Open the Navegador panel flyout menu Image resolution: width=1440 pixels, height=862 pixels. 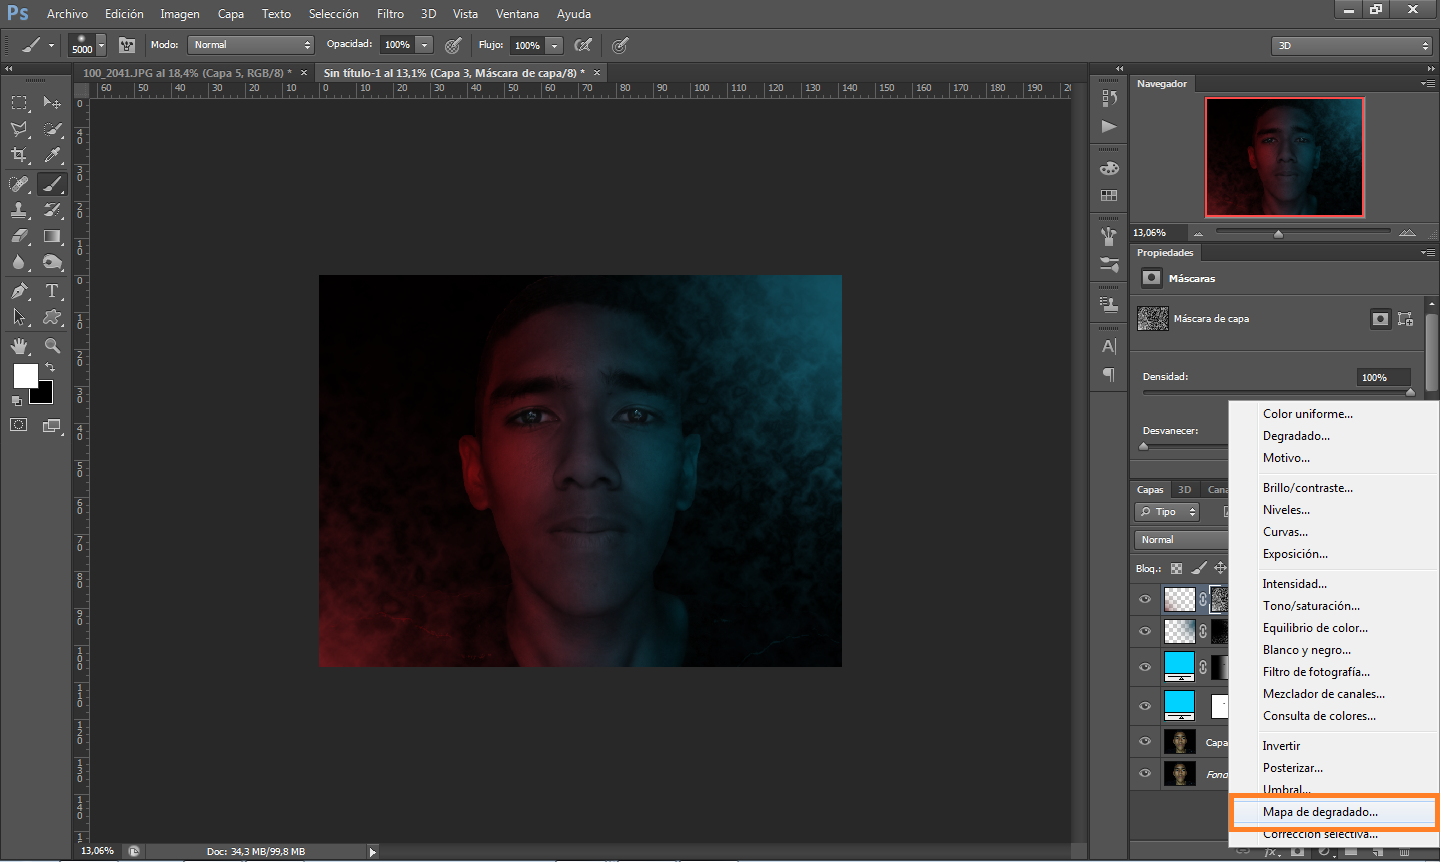click(1428, 84)
